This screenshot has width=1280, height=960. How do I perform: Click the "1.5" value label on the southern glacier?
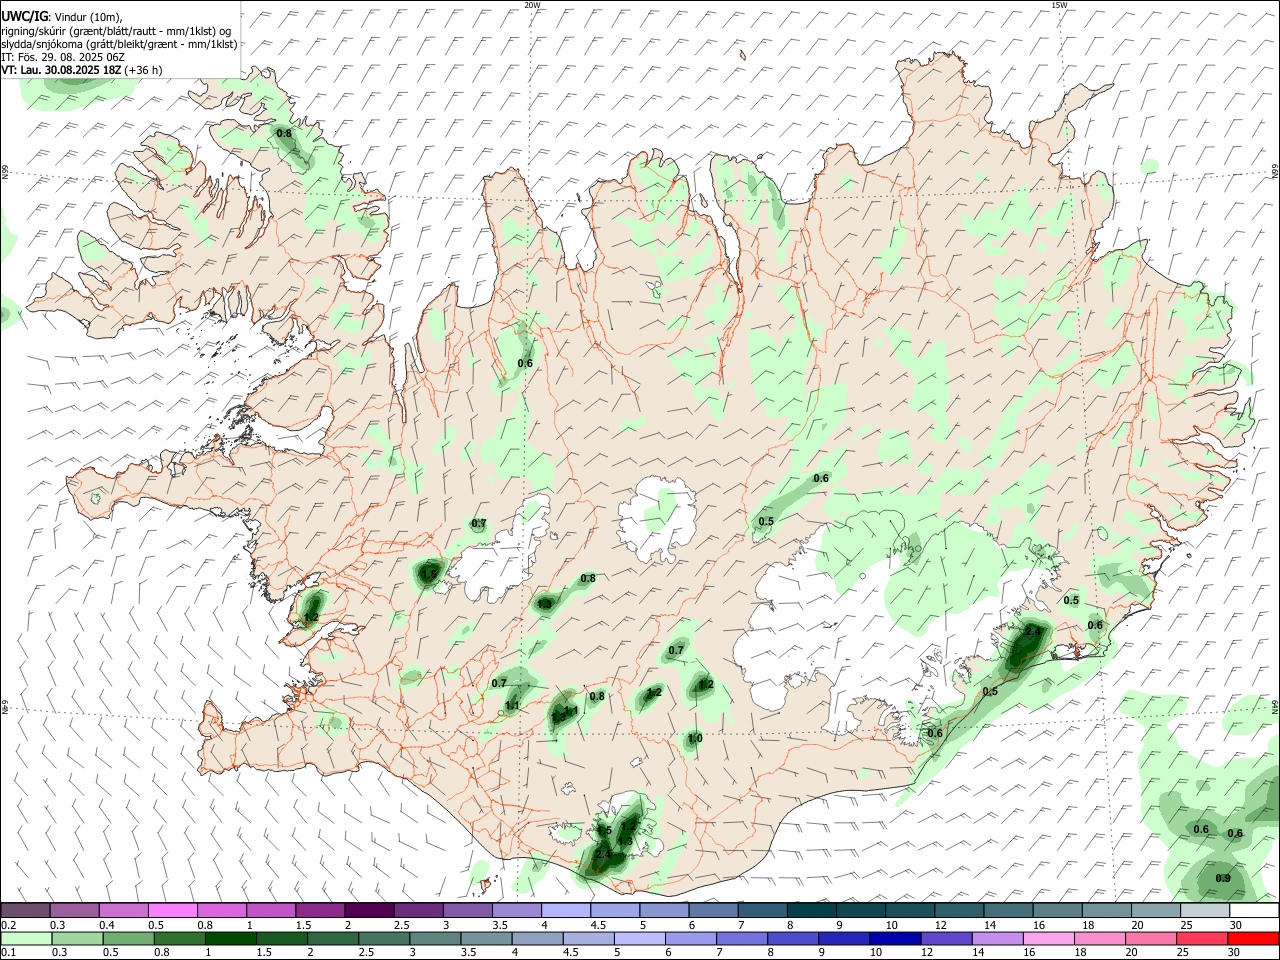coord(604,831)
